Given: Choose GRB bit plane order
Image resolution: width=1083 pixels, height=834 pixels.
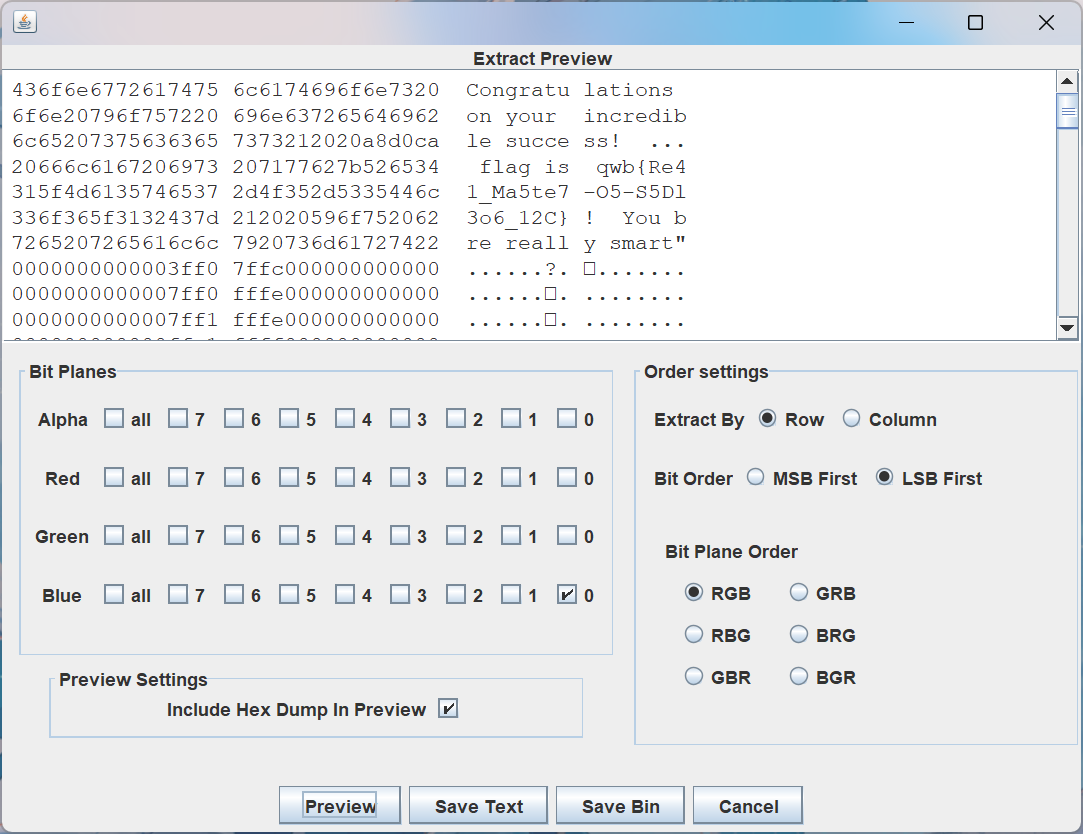Looking at the screenshot, I should click(799, 593).
